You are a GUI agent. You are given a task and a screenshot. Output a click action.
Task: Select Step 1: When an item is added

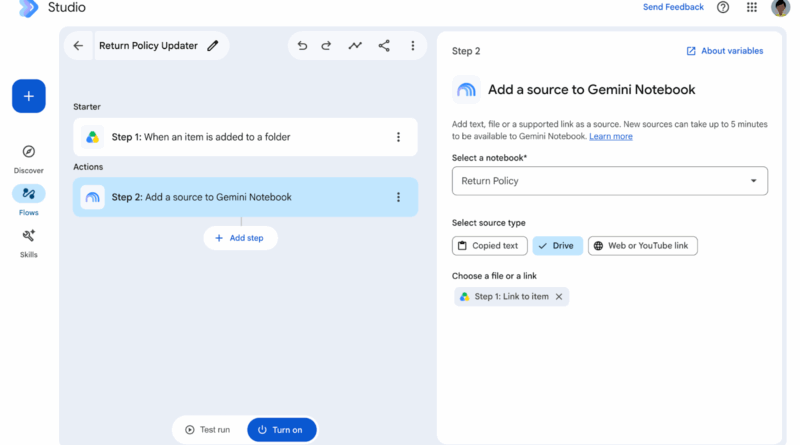(x=245, y=137)
